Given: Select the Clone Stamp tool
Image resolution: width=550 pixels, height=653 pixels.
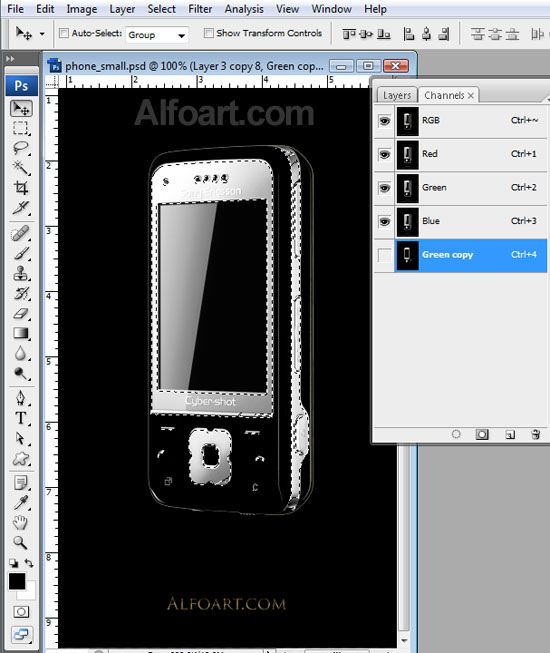Looking at the screenshot, I should coord(21,273).
